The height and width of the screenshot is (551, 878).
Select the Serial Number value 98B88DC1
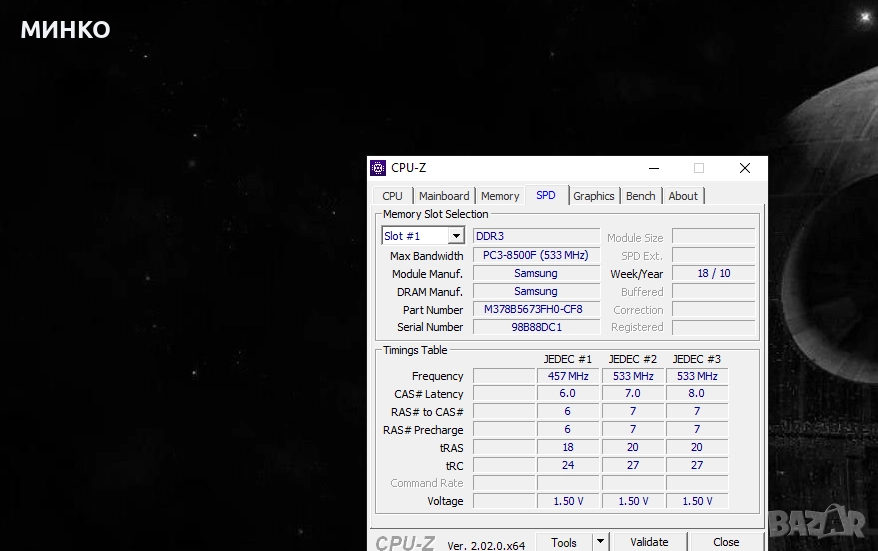[x=535, y=327]
